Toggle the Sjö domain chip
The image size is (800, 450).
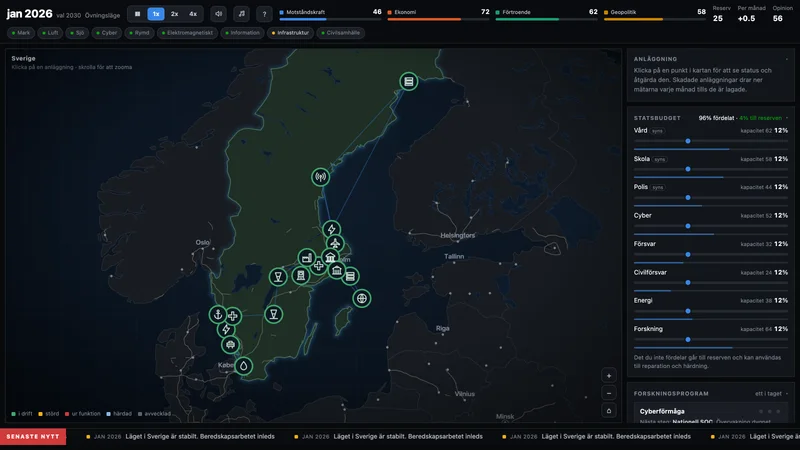click(x=77, y=33)
